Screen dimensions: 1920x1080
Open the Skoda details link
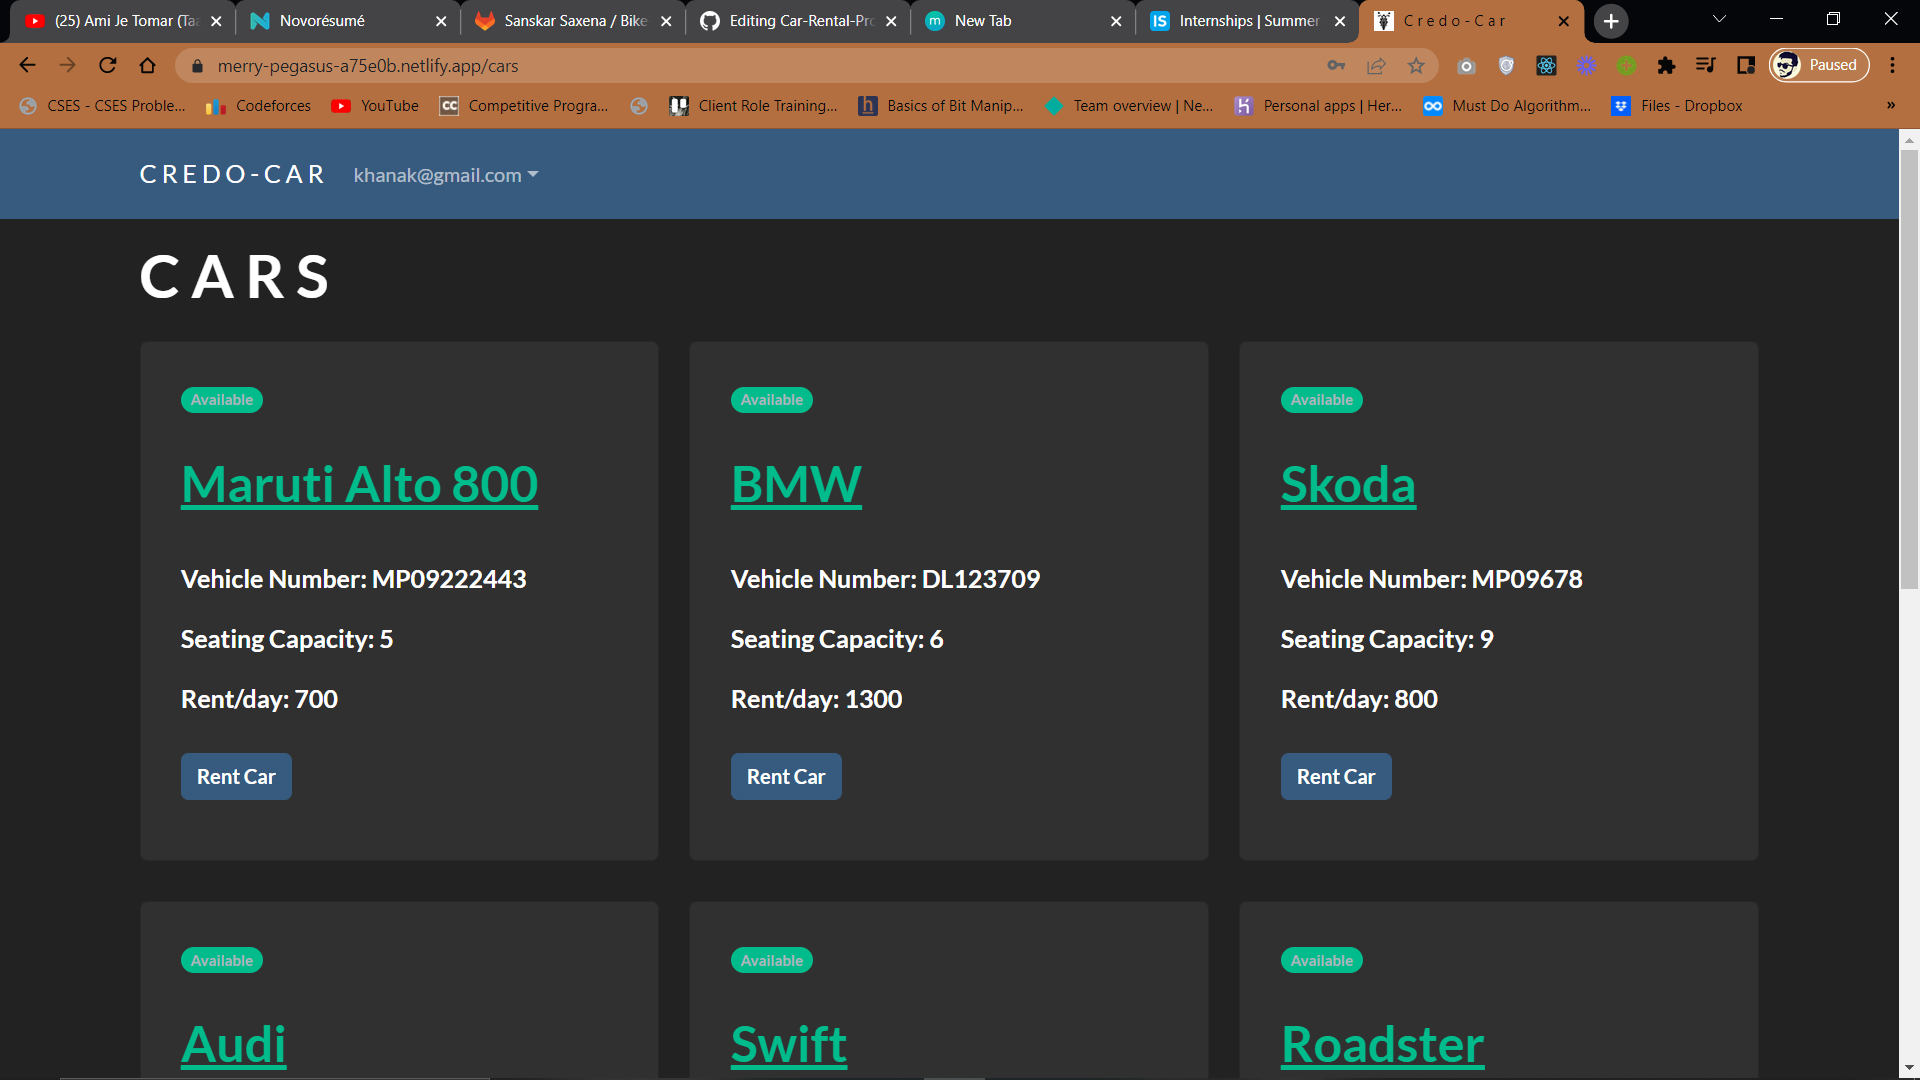(x=1348, y=484)
